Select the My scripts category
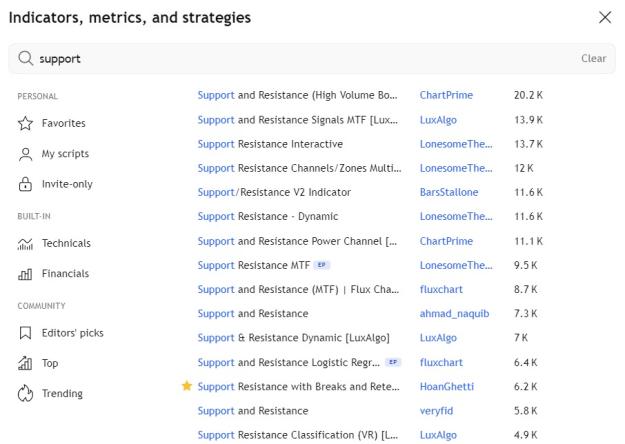Viewport: 625px width, 444px height. [65, 154]
